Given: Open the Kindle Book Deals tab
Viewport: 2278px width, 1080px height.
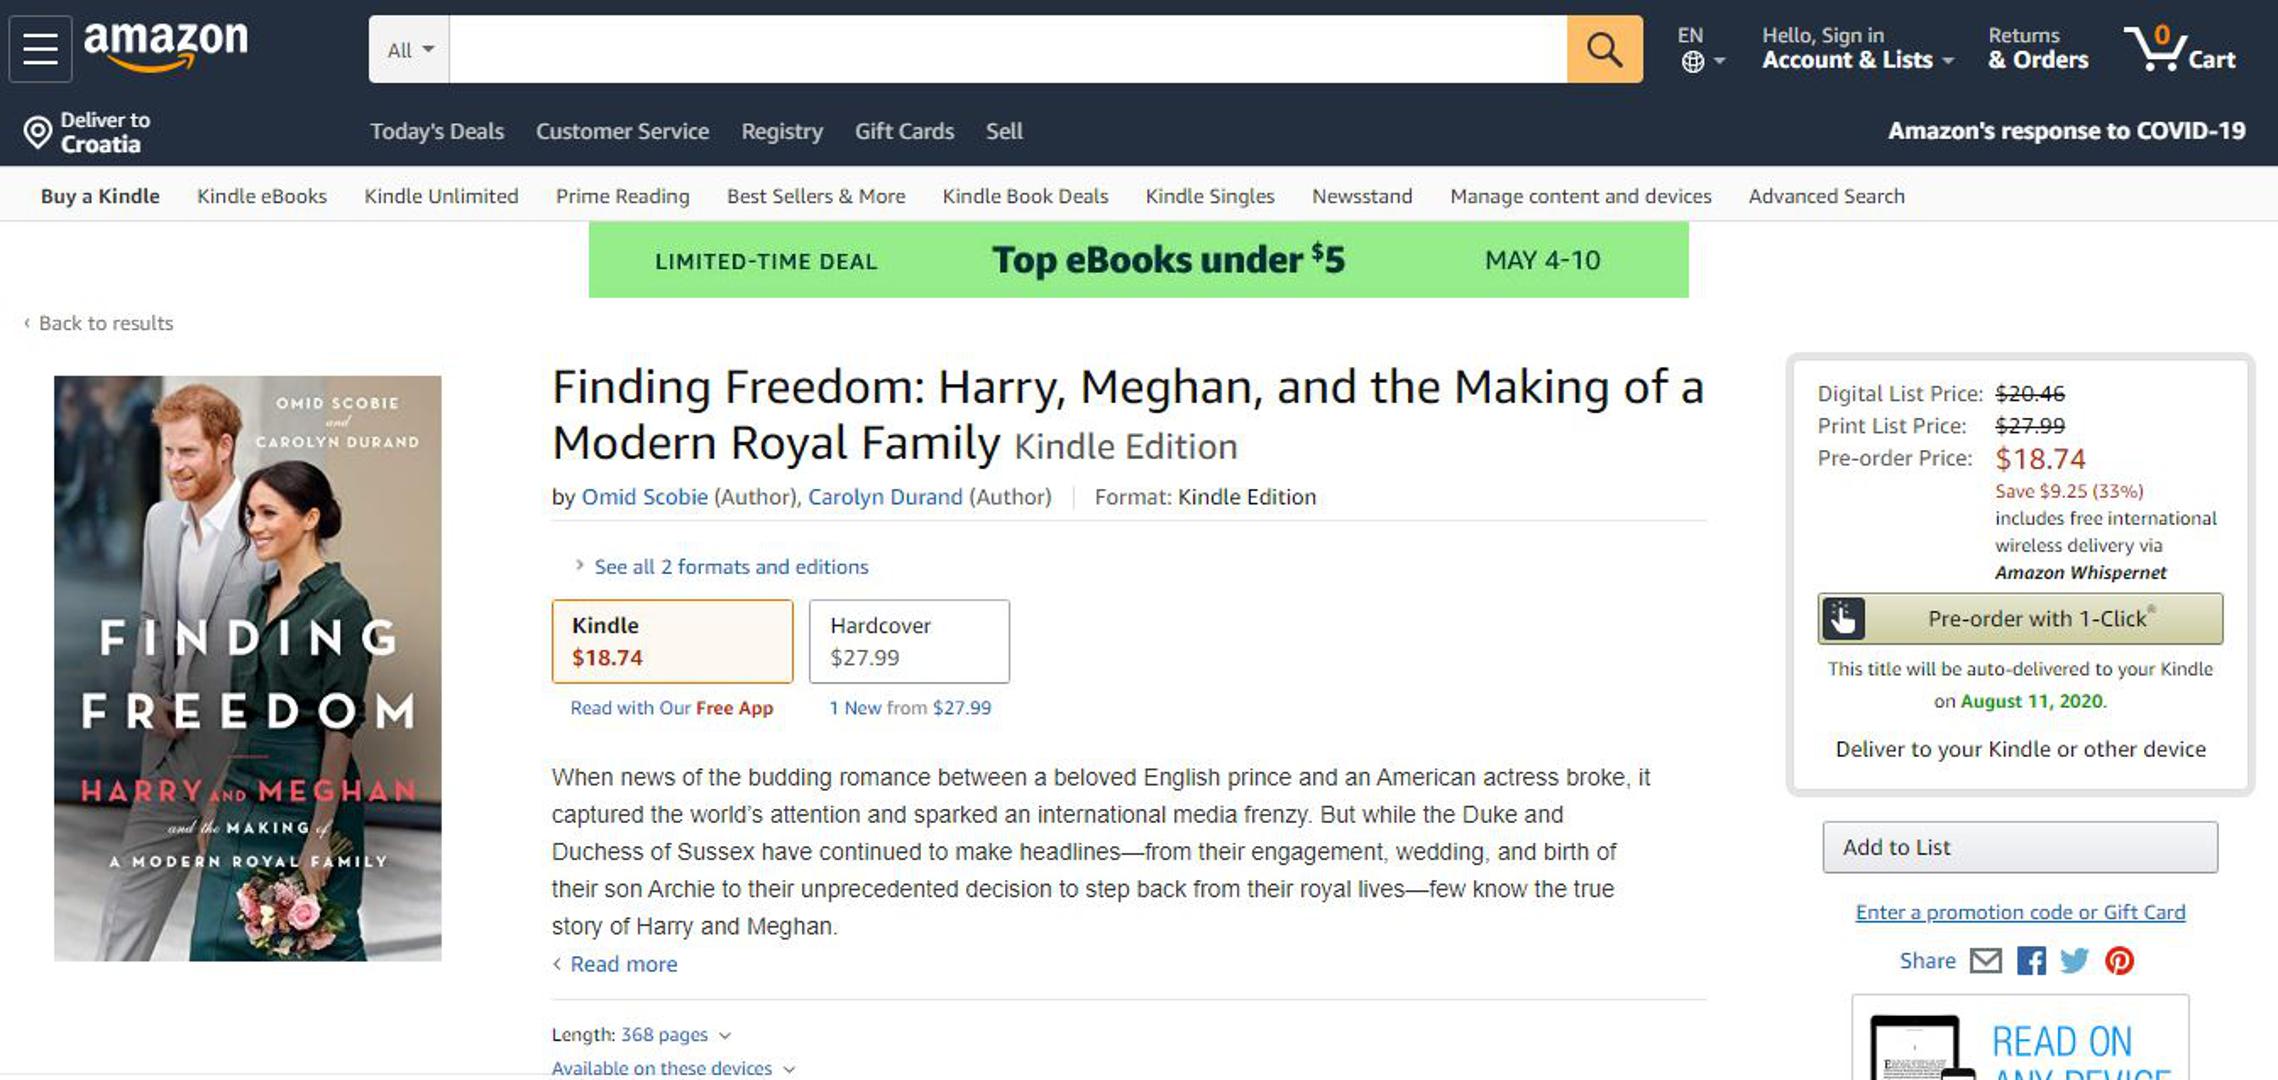Looking at the screenshot, I should click(1025, 196).
